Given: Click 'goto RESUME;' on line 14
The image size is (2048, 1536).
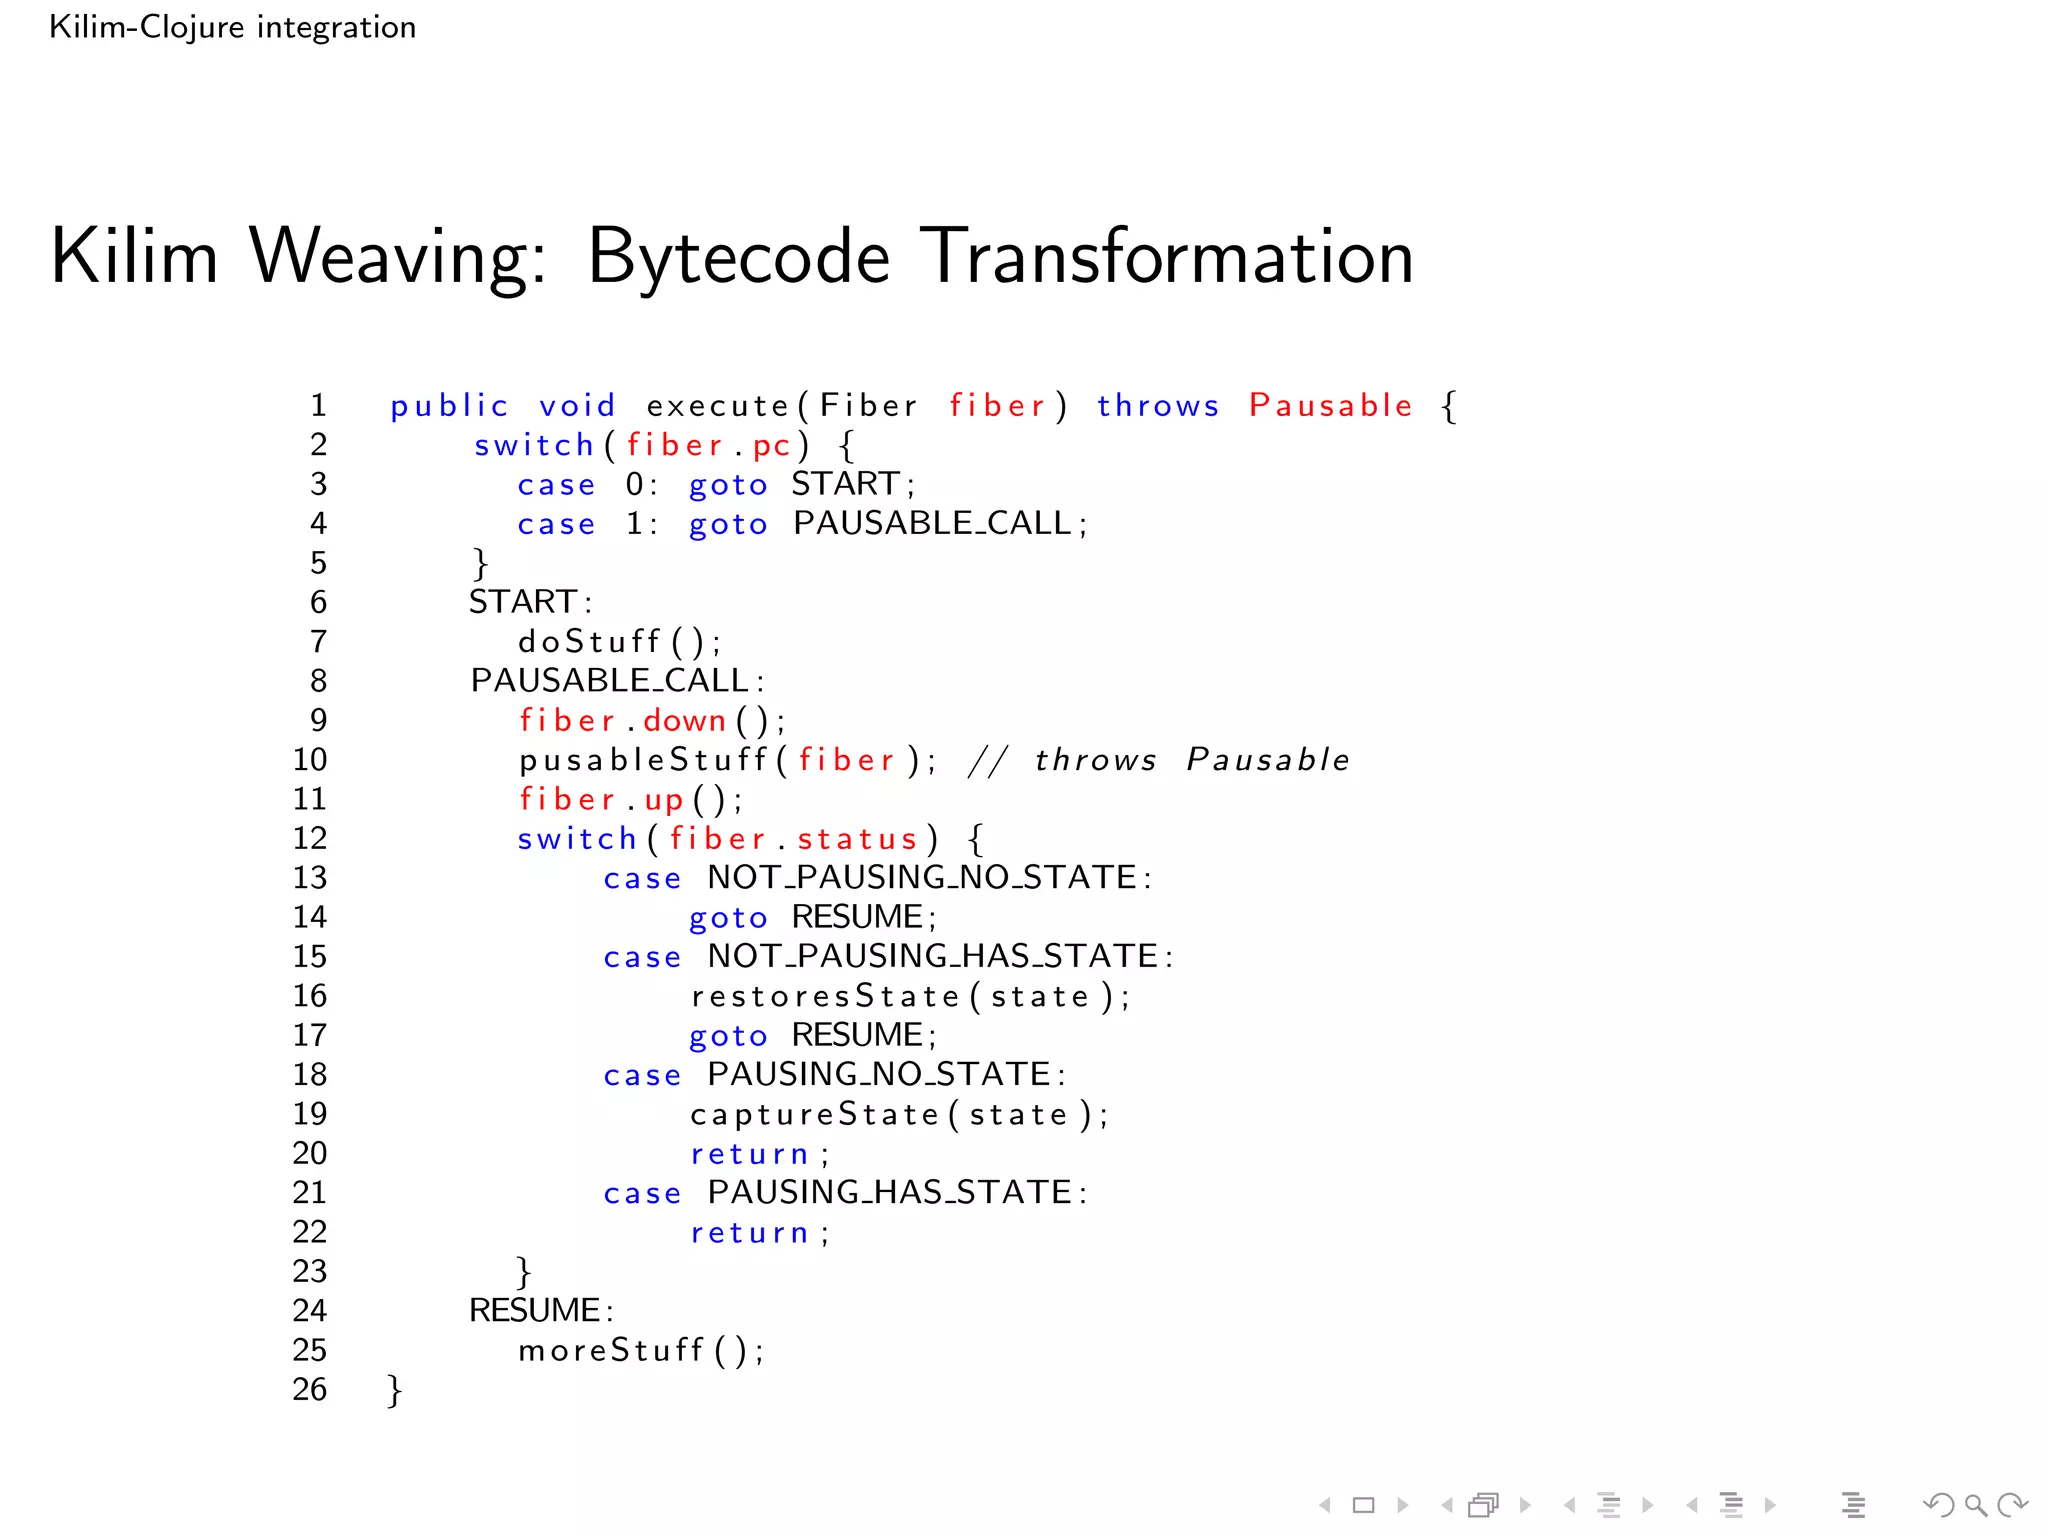Looking at the screenshot, I should click(813, 917).
